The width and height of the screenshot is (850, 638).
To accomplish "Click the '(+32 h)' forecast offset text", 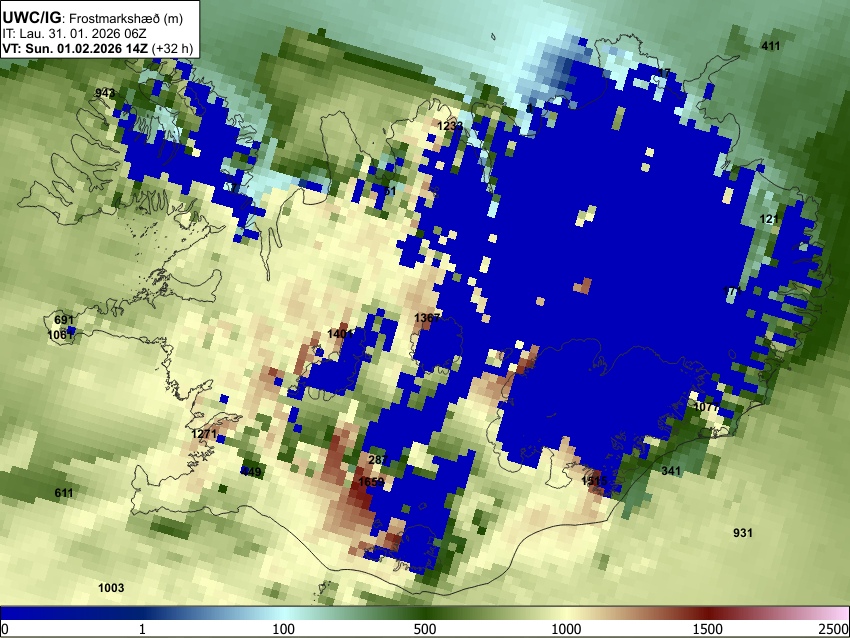I will pyautogui.click(x=172, y=48).
